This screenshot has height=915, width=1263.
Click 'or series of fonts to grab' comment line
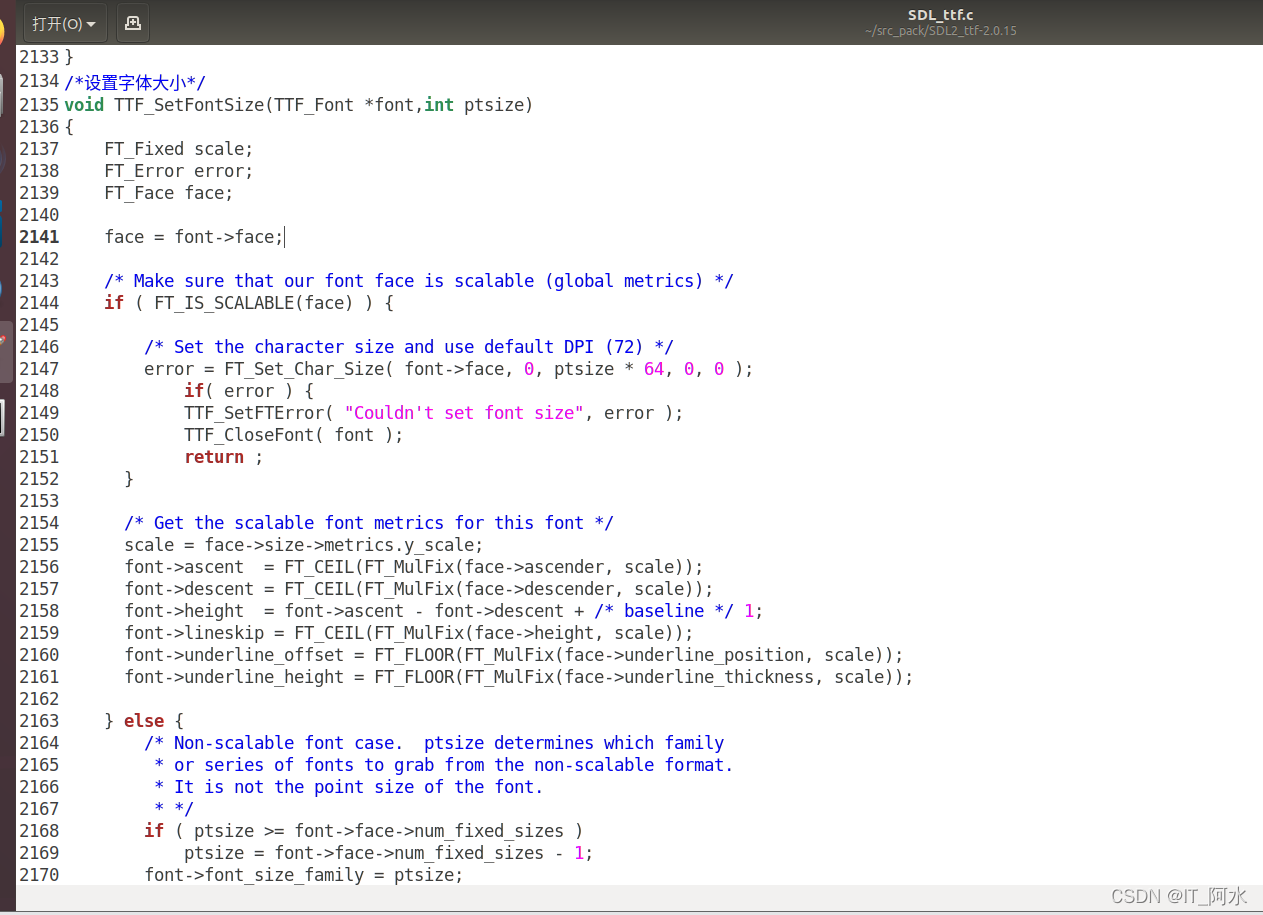(x=444, y=765)
